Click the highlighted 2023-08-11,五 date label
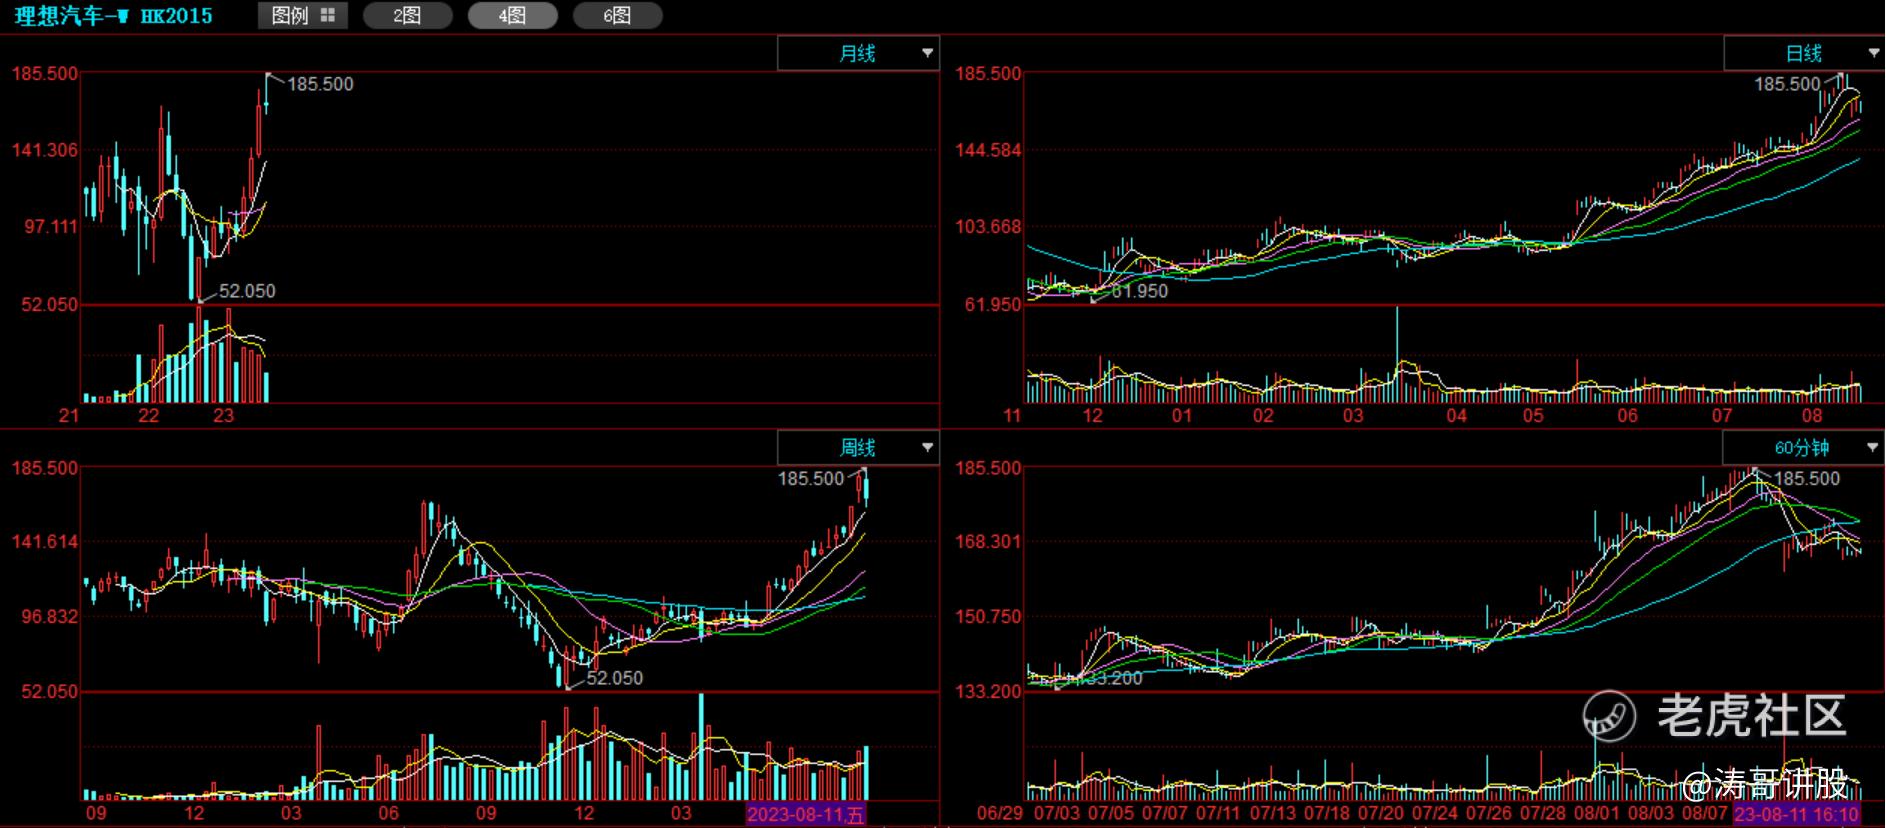 coord(806,814)
